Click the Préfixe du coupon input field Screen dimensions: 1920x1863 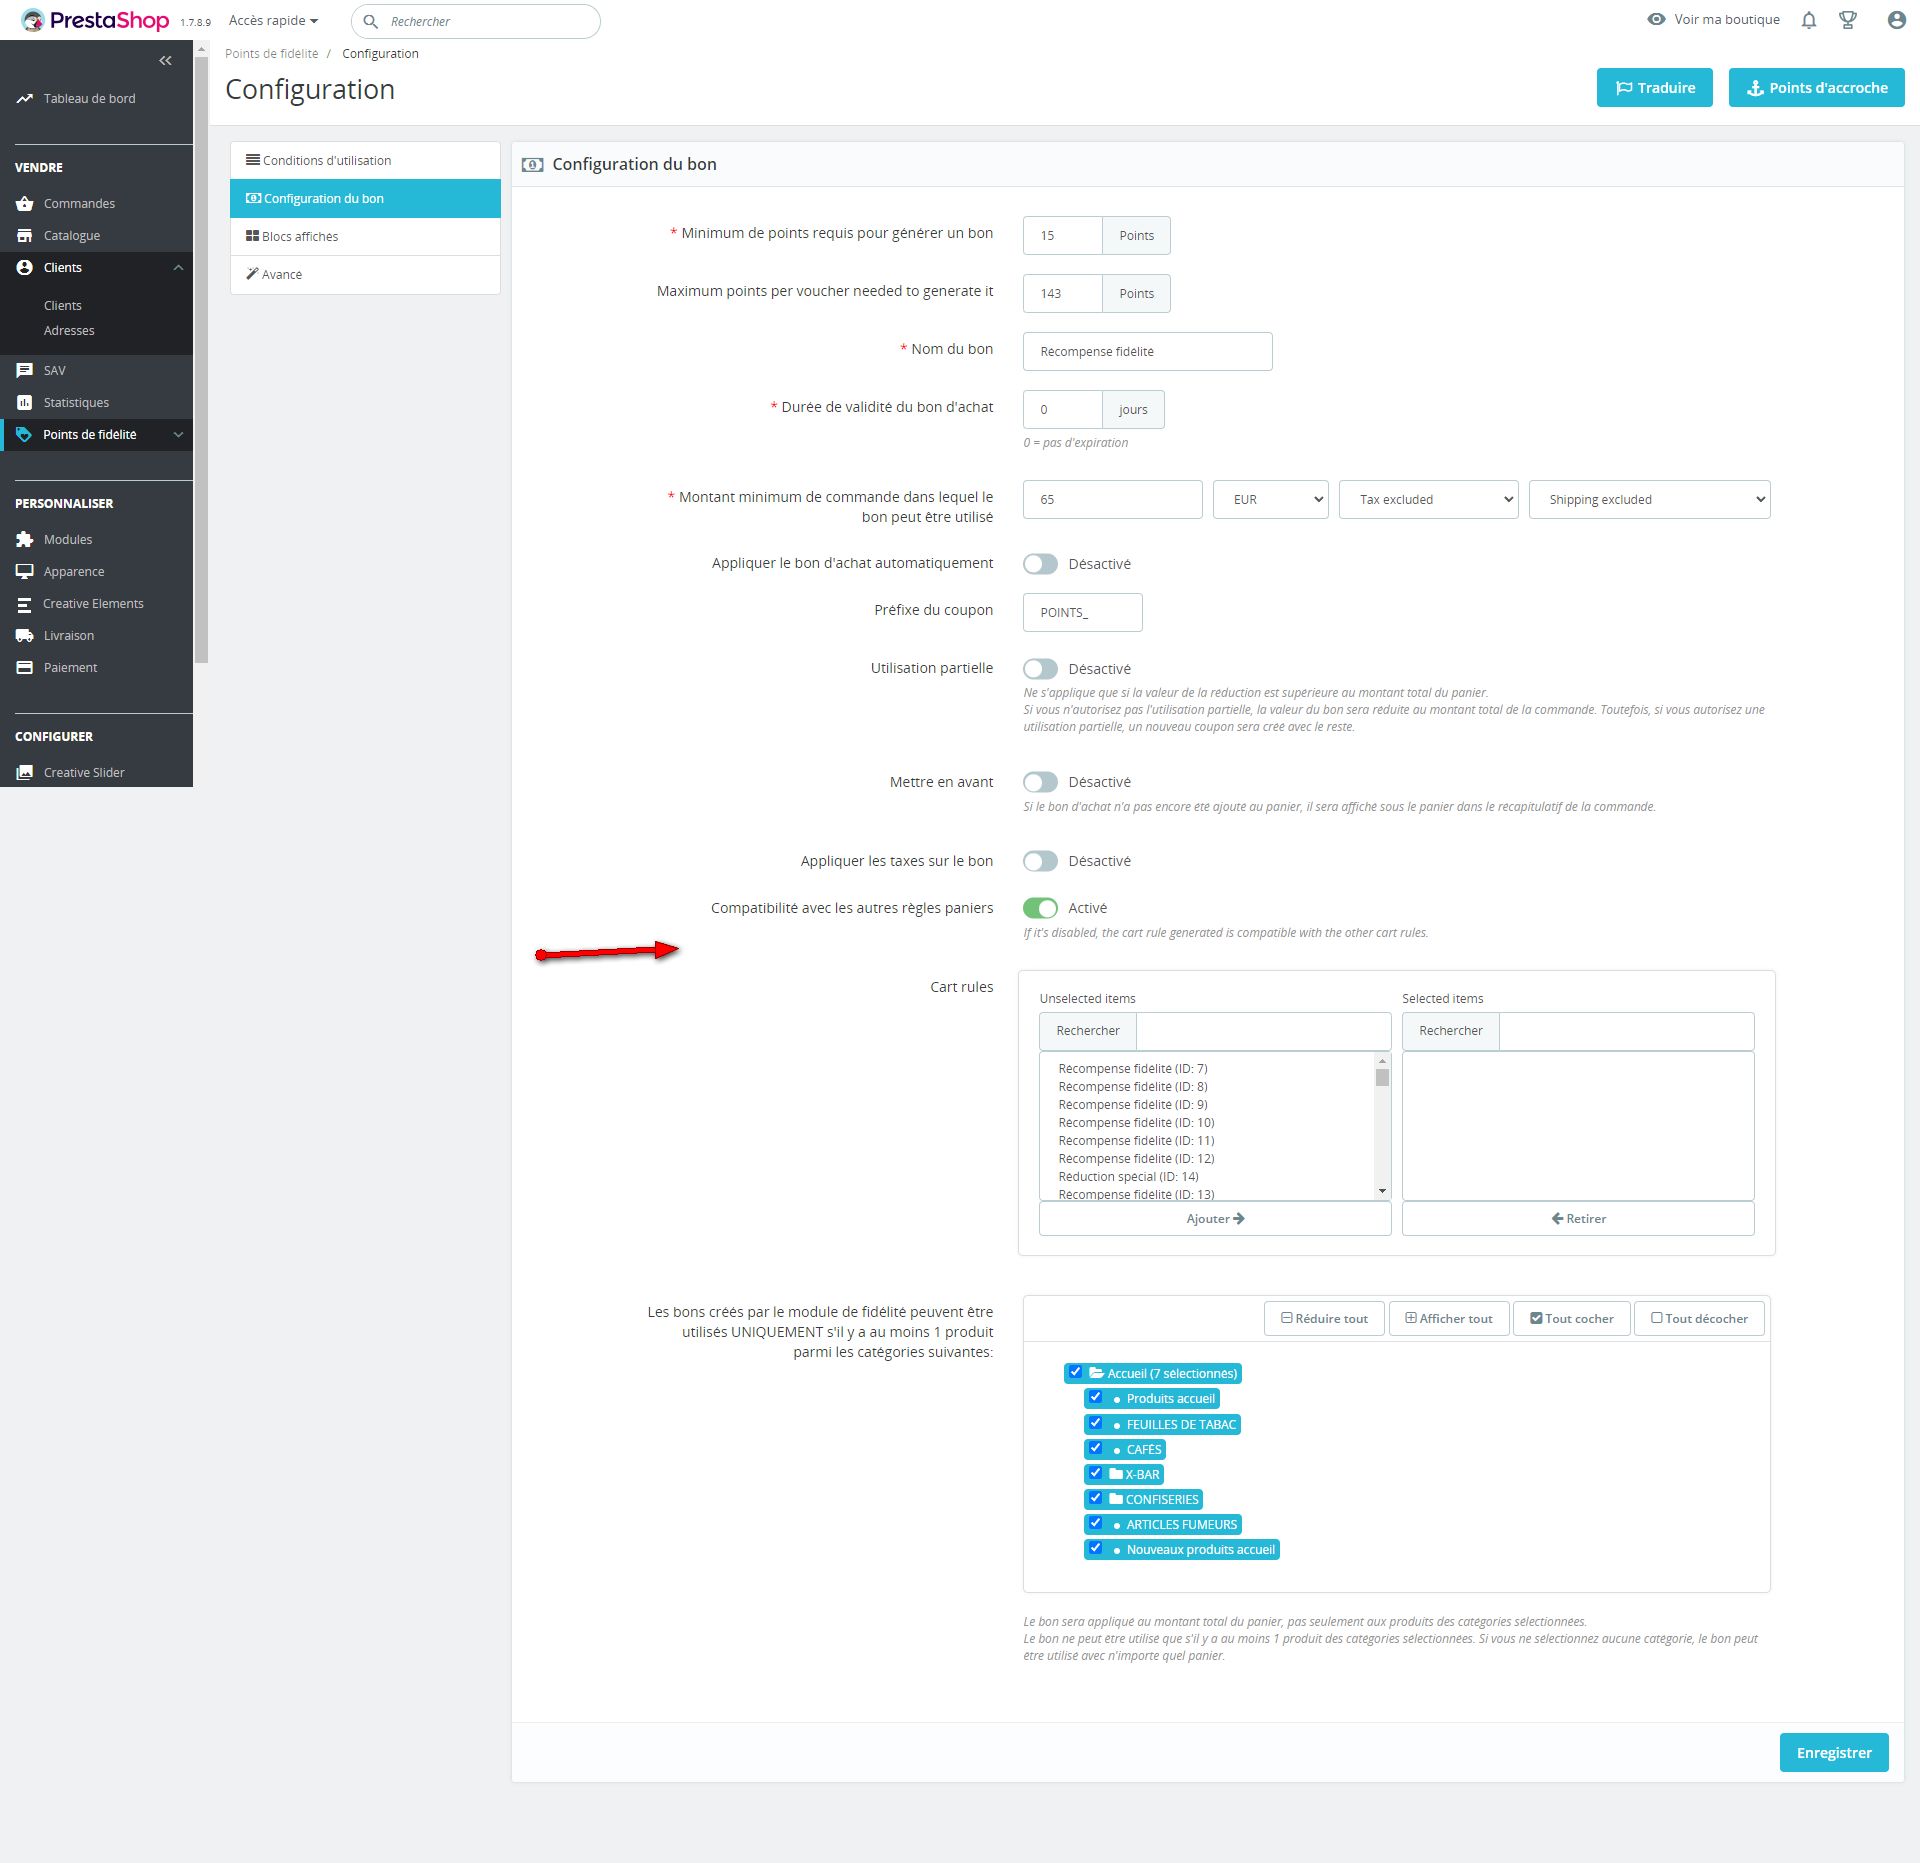[1082, 613]
